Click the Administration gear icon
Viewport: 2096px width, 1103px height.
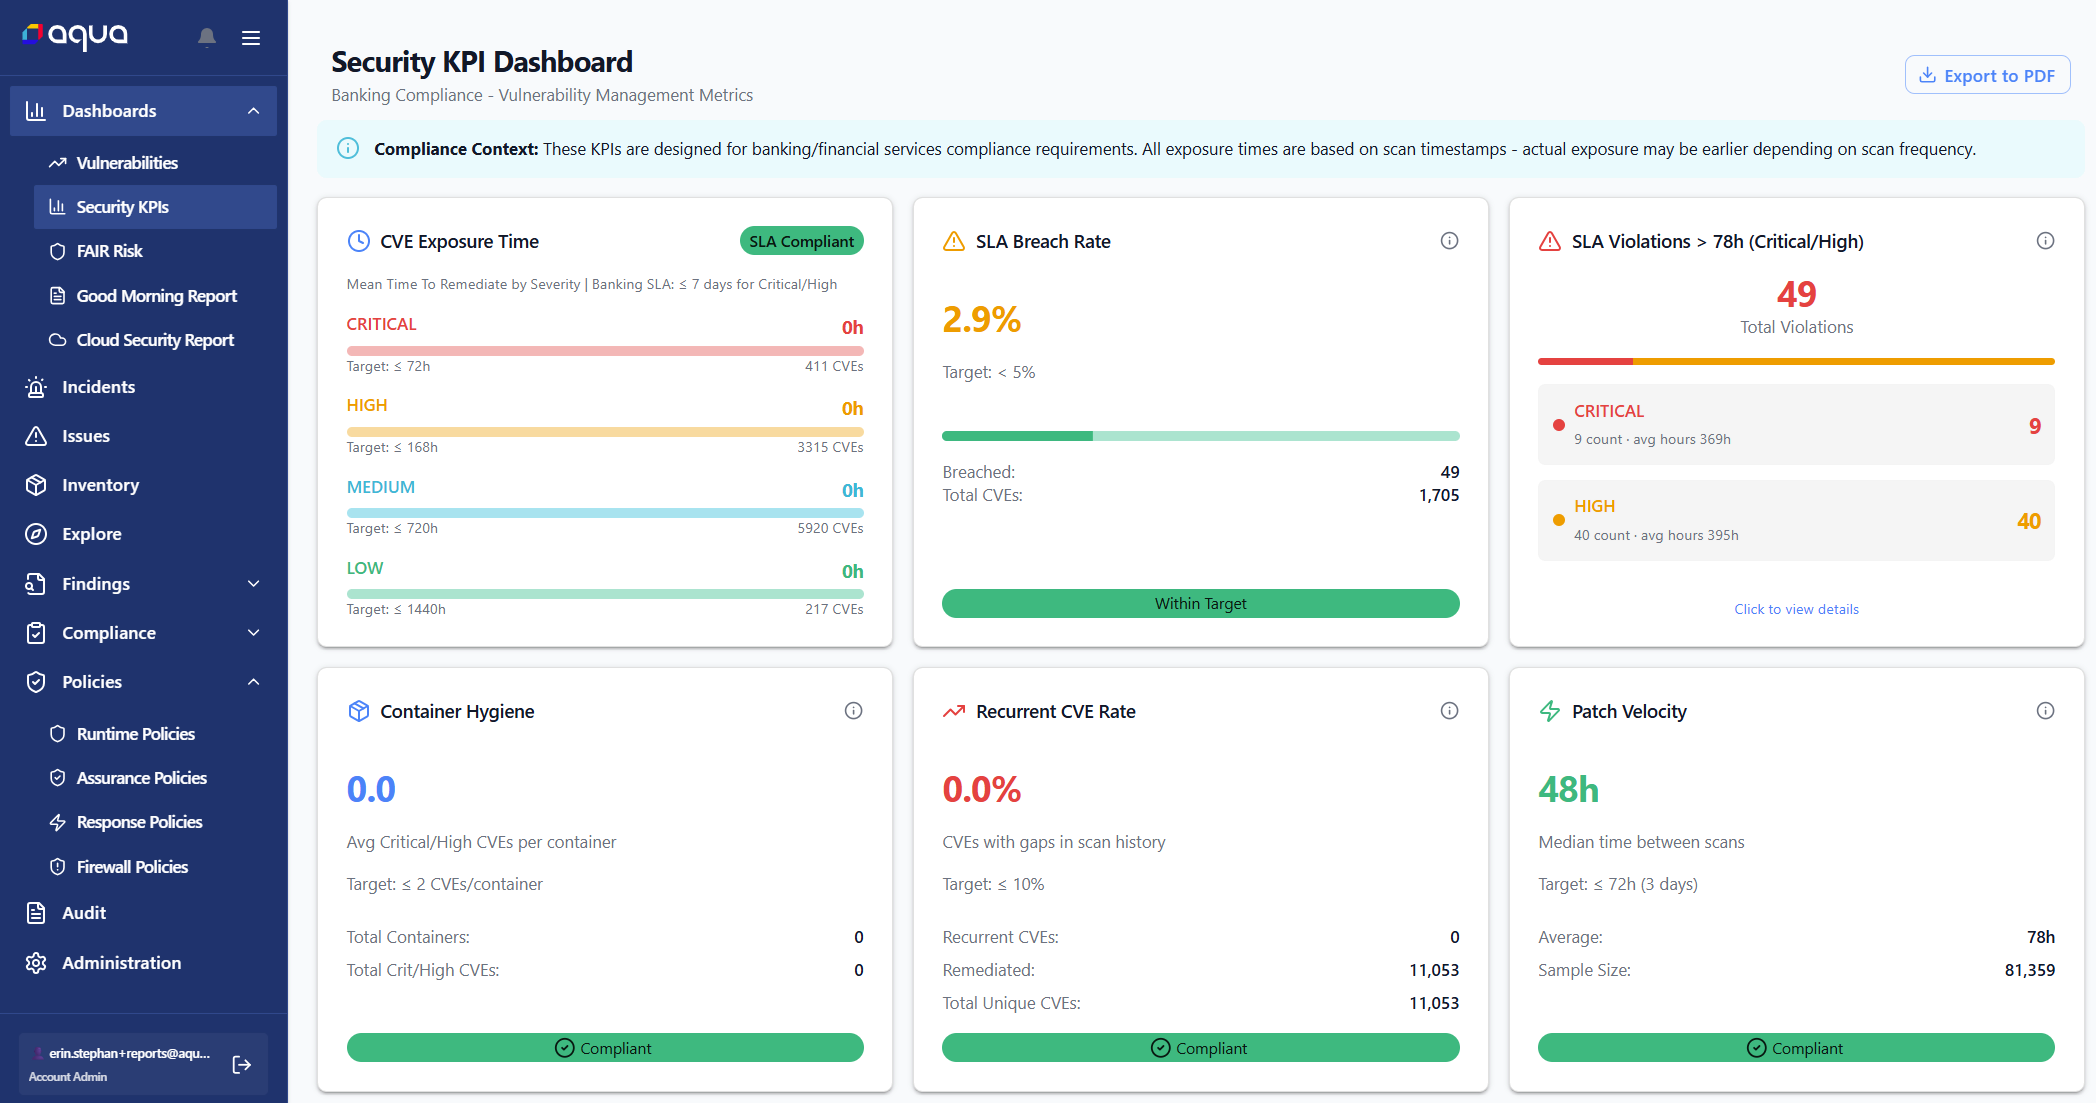pyautogui.click(x=36, y=963)
